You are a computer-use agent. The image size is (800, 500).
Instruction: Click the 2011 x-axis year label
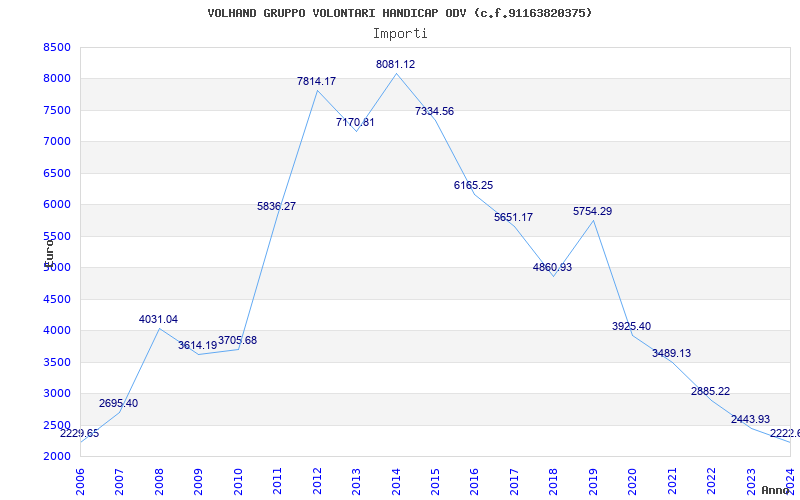pyautogui.click(x=278, y=482)
